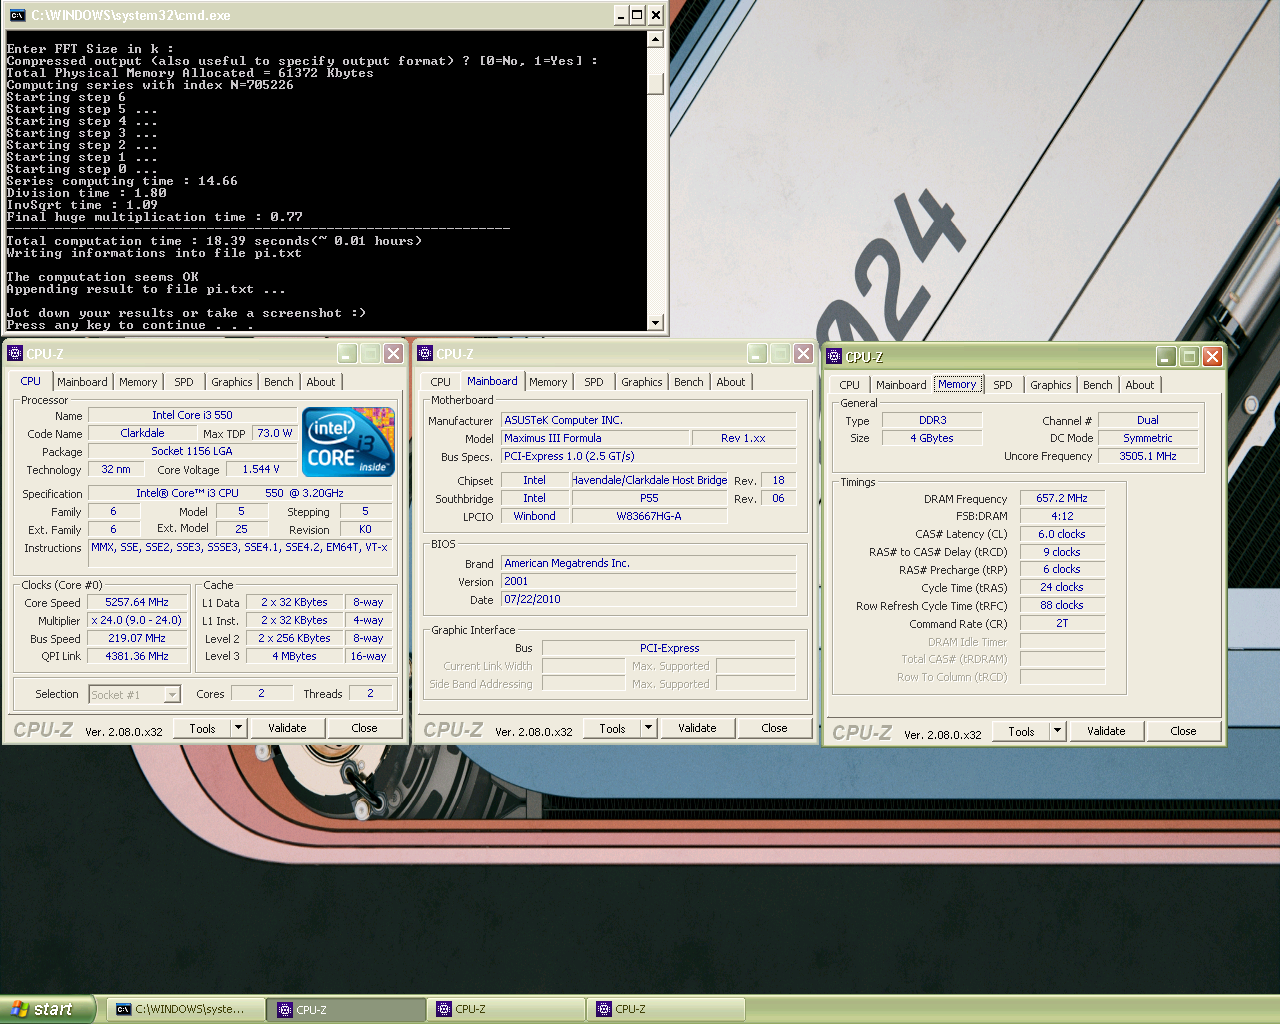
Task: Select Mainboard tab in the middle CPU-Z window
Action: pos(492,381)
